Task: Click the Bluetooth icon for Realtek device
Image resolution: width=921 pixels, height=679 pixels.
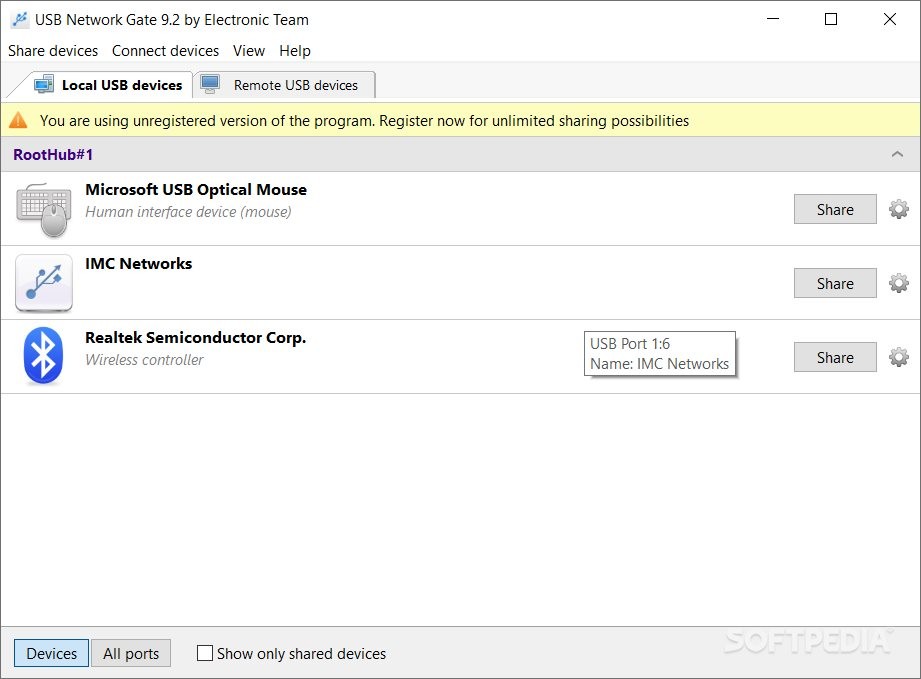Action: tap(43, 356)
